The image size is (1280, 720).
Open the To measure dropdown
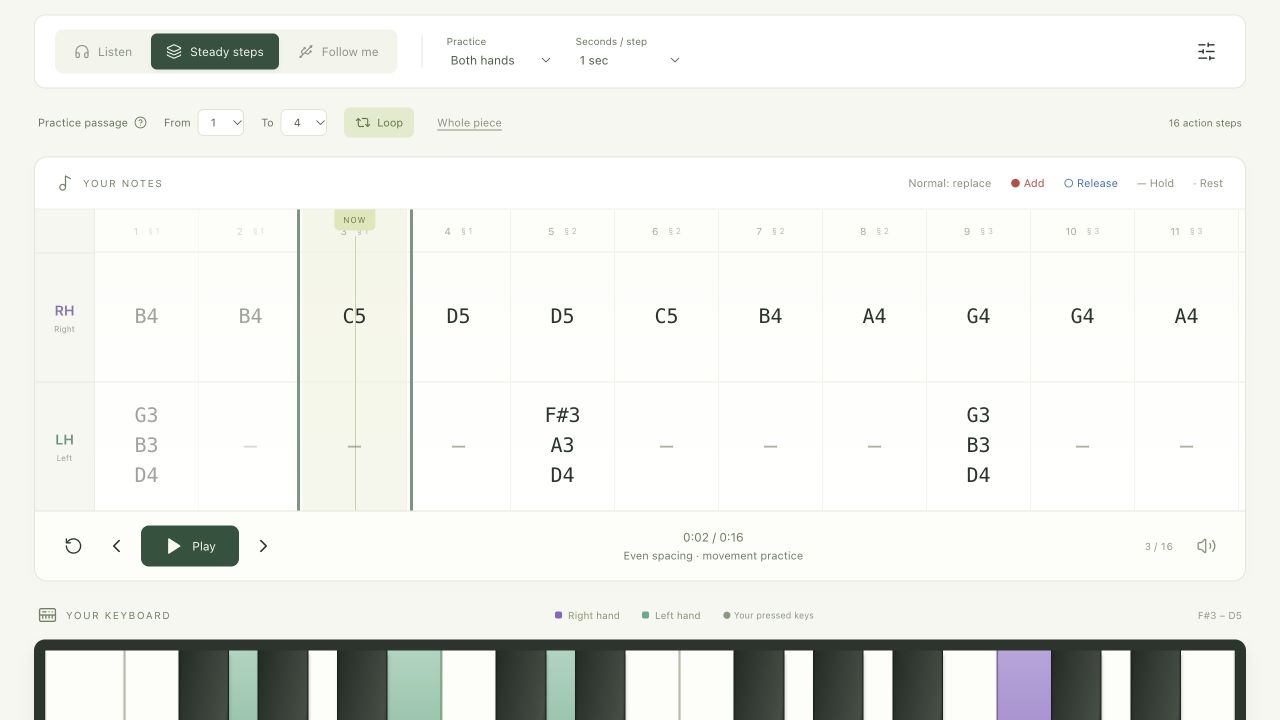point(304,123)
